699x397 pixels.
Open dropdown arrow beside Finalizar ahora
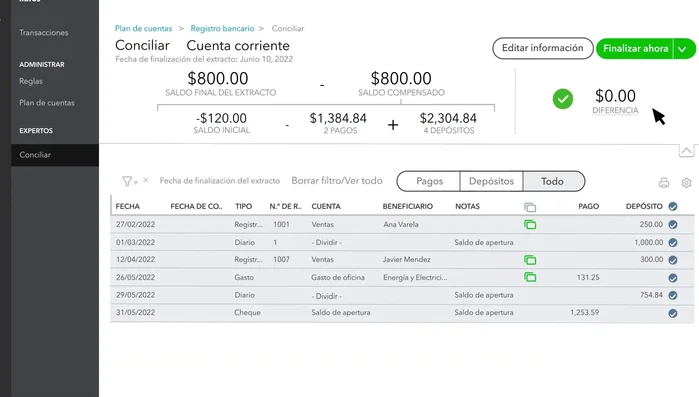point(684,49)
